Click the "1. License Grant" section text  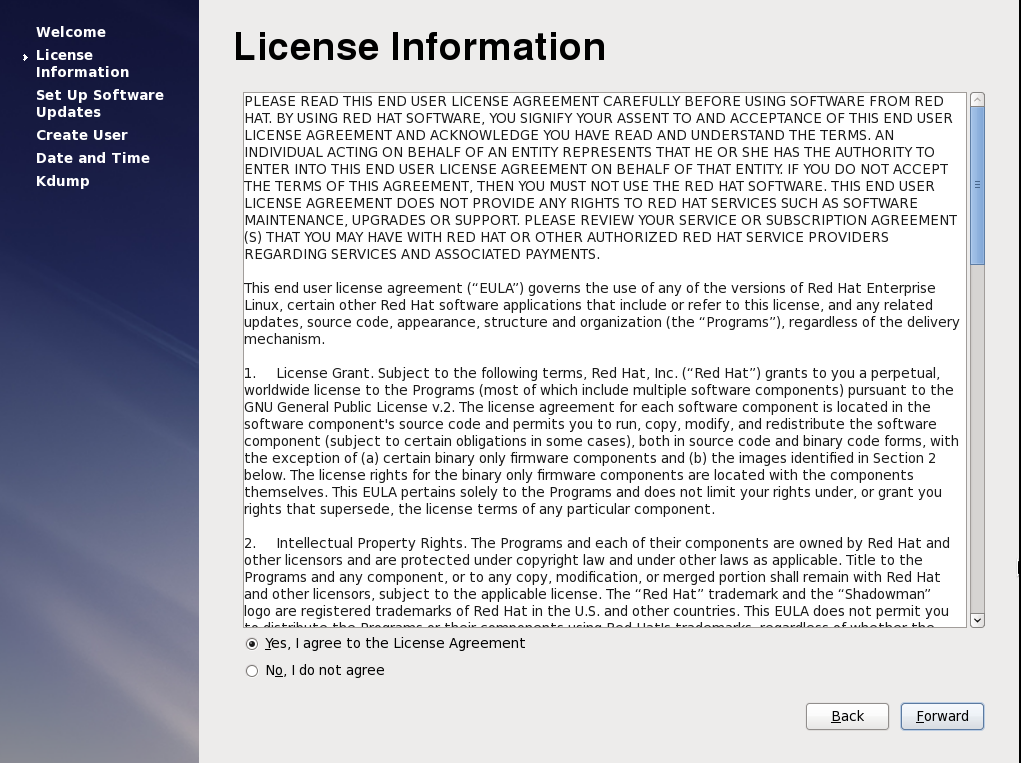602,441
